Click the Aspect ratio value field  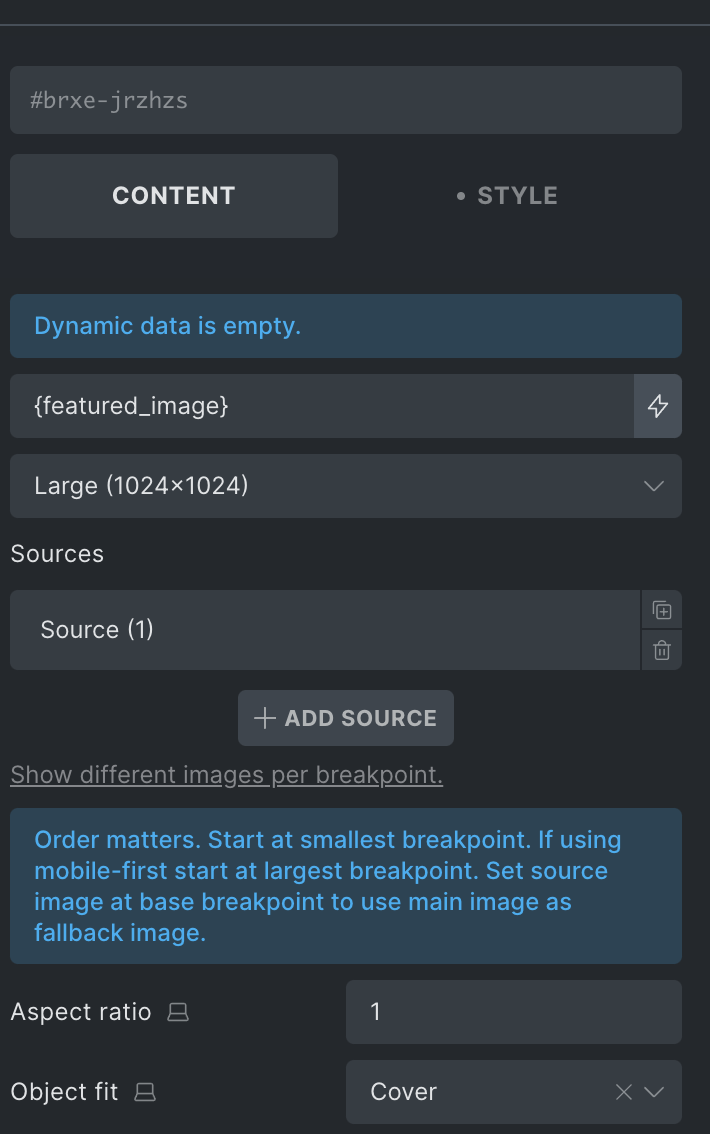click(513, 1012)
